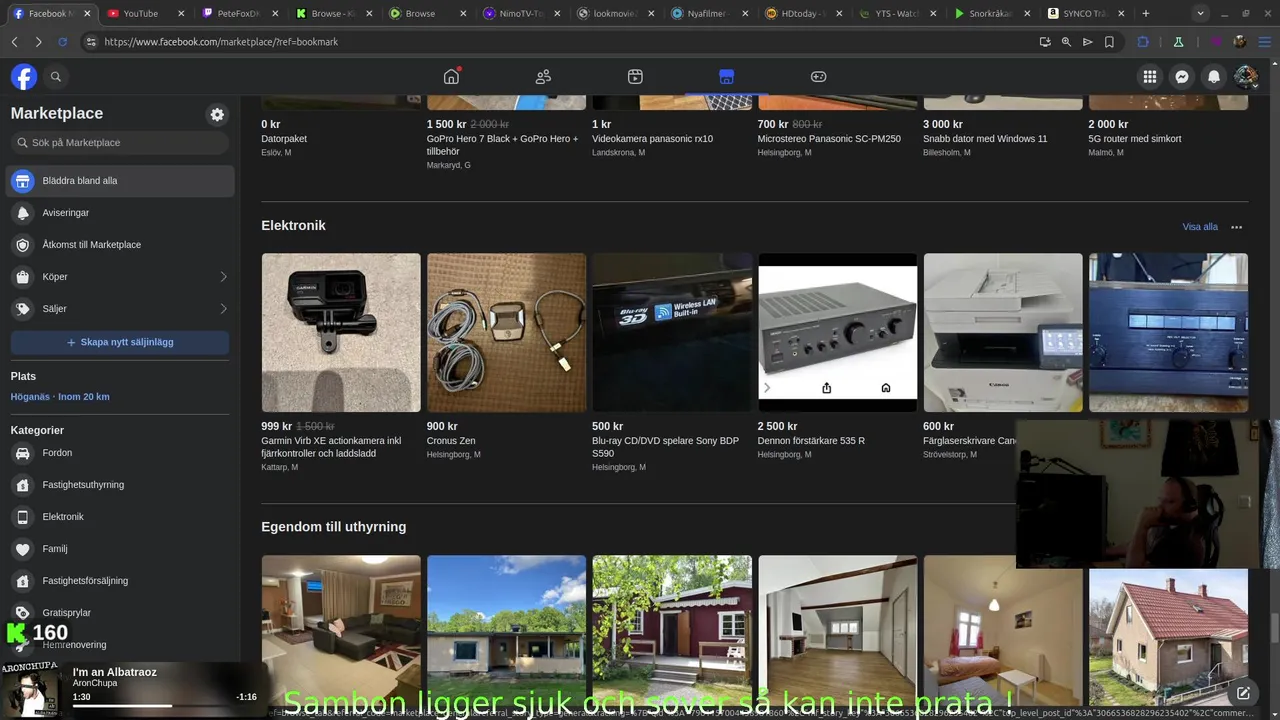Open Färglaserskrivare Canon listing image
This screenshot has height=720, width=1280.
point(1003,332)
